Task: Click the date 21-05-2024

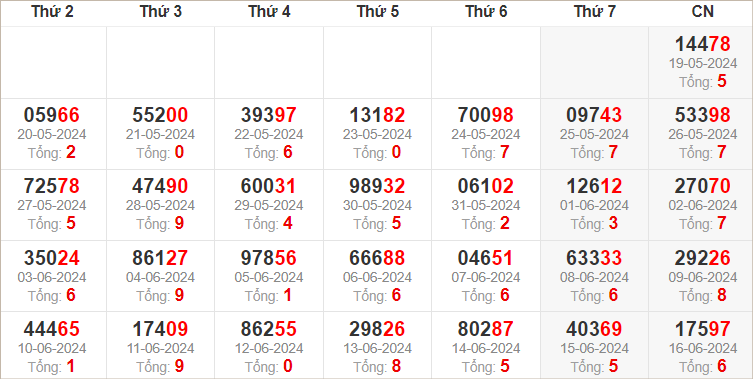Action: tap(160, 134)
